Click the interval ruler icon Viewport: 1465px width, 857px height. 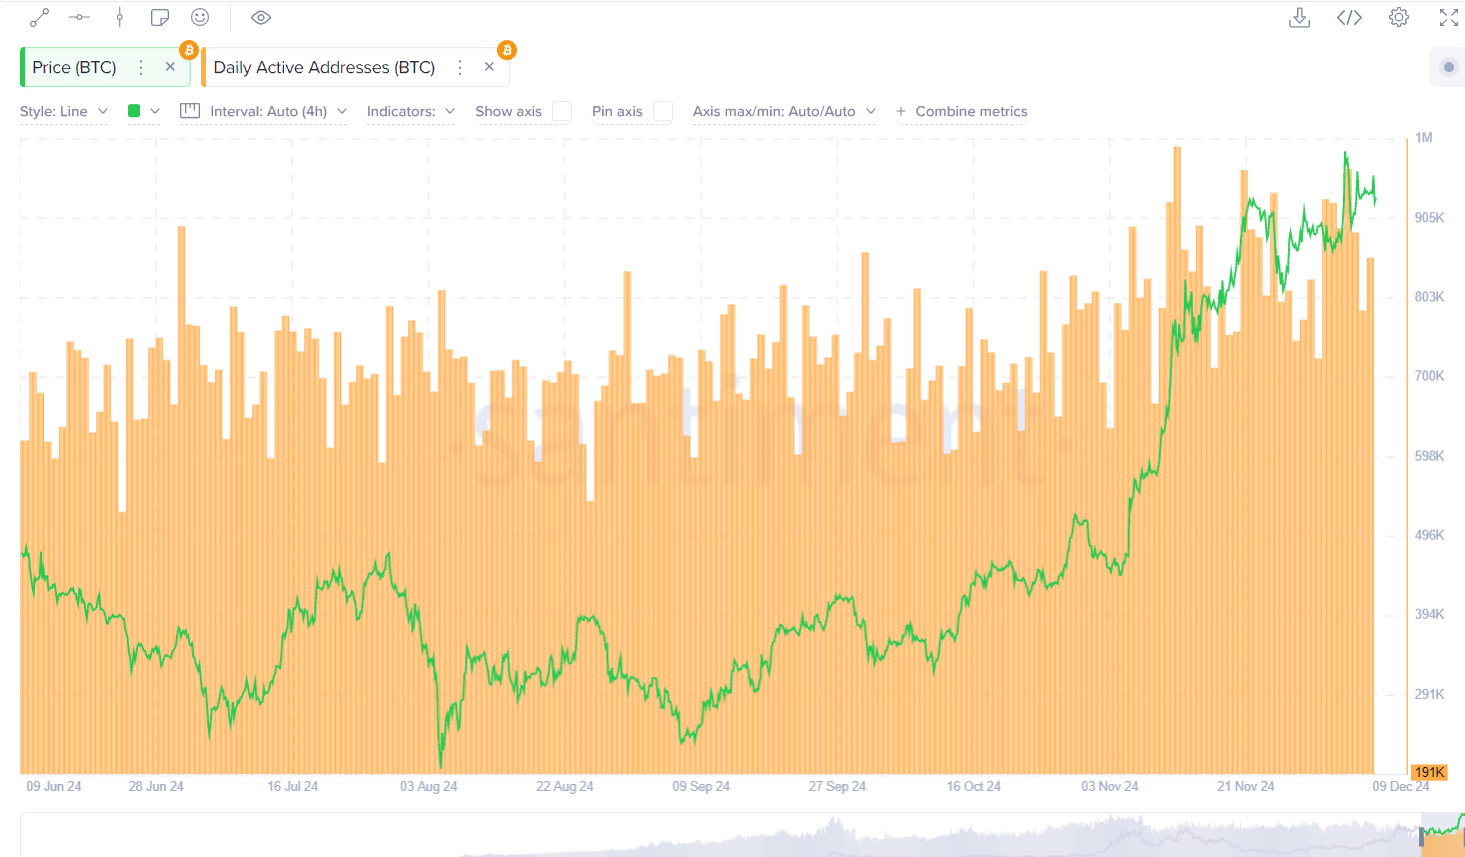coord(190,111)
